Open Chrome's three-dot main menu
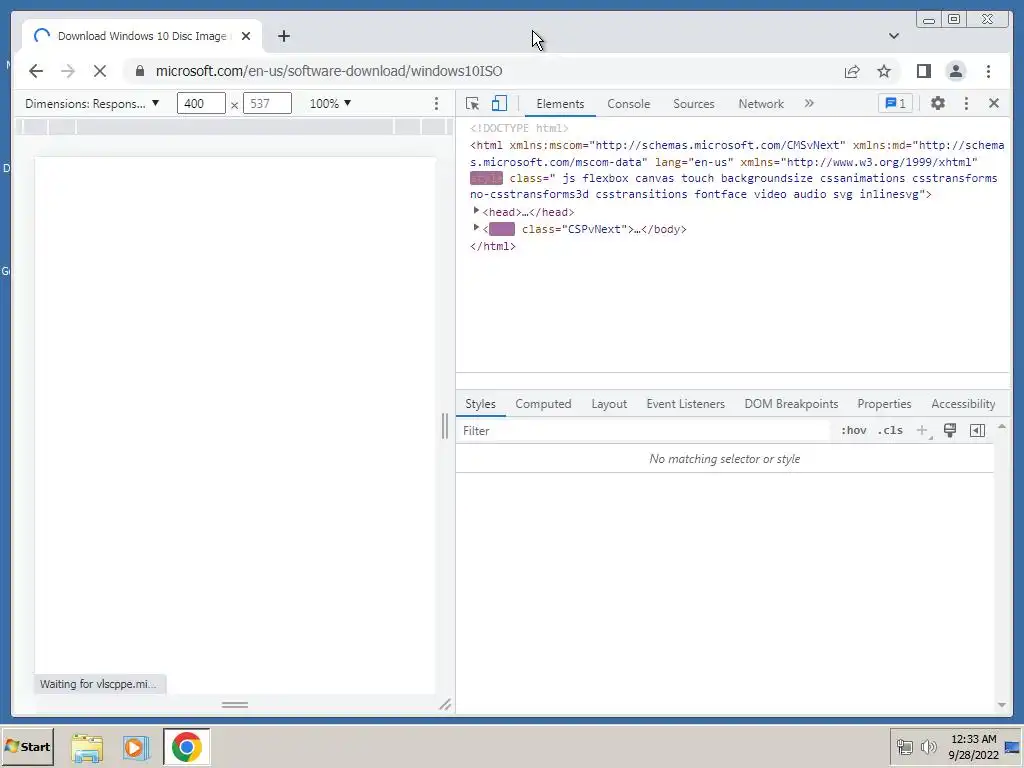The width and height of the screenshot is (1024, 768). [x=988, y=71]
